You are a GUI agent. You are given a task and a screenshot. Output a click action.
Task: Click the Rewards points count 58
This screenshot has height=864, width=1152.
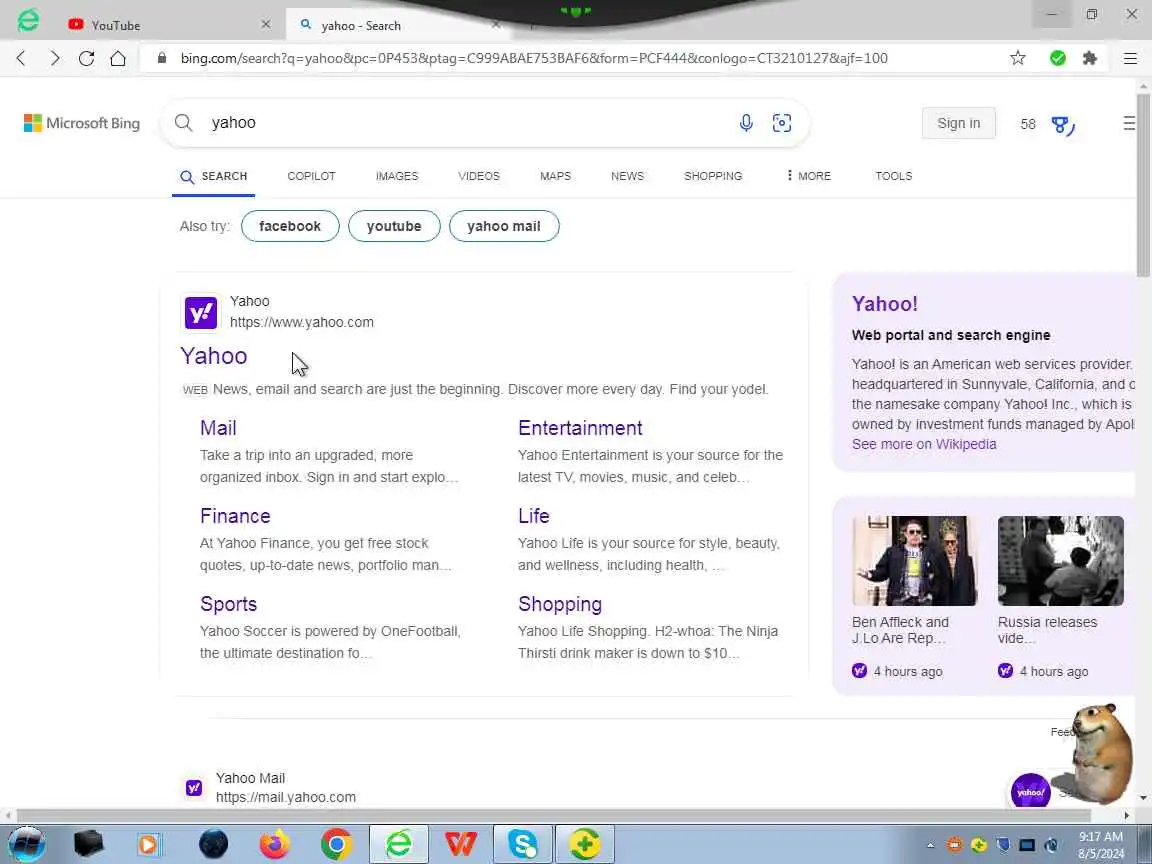pyautogui.click(x=1028, y=124)
